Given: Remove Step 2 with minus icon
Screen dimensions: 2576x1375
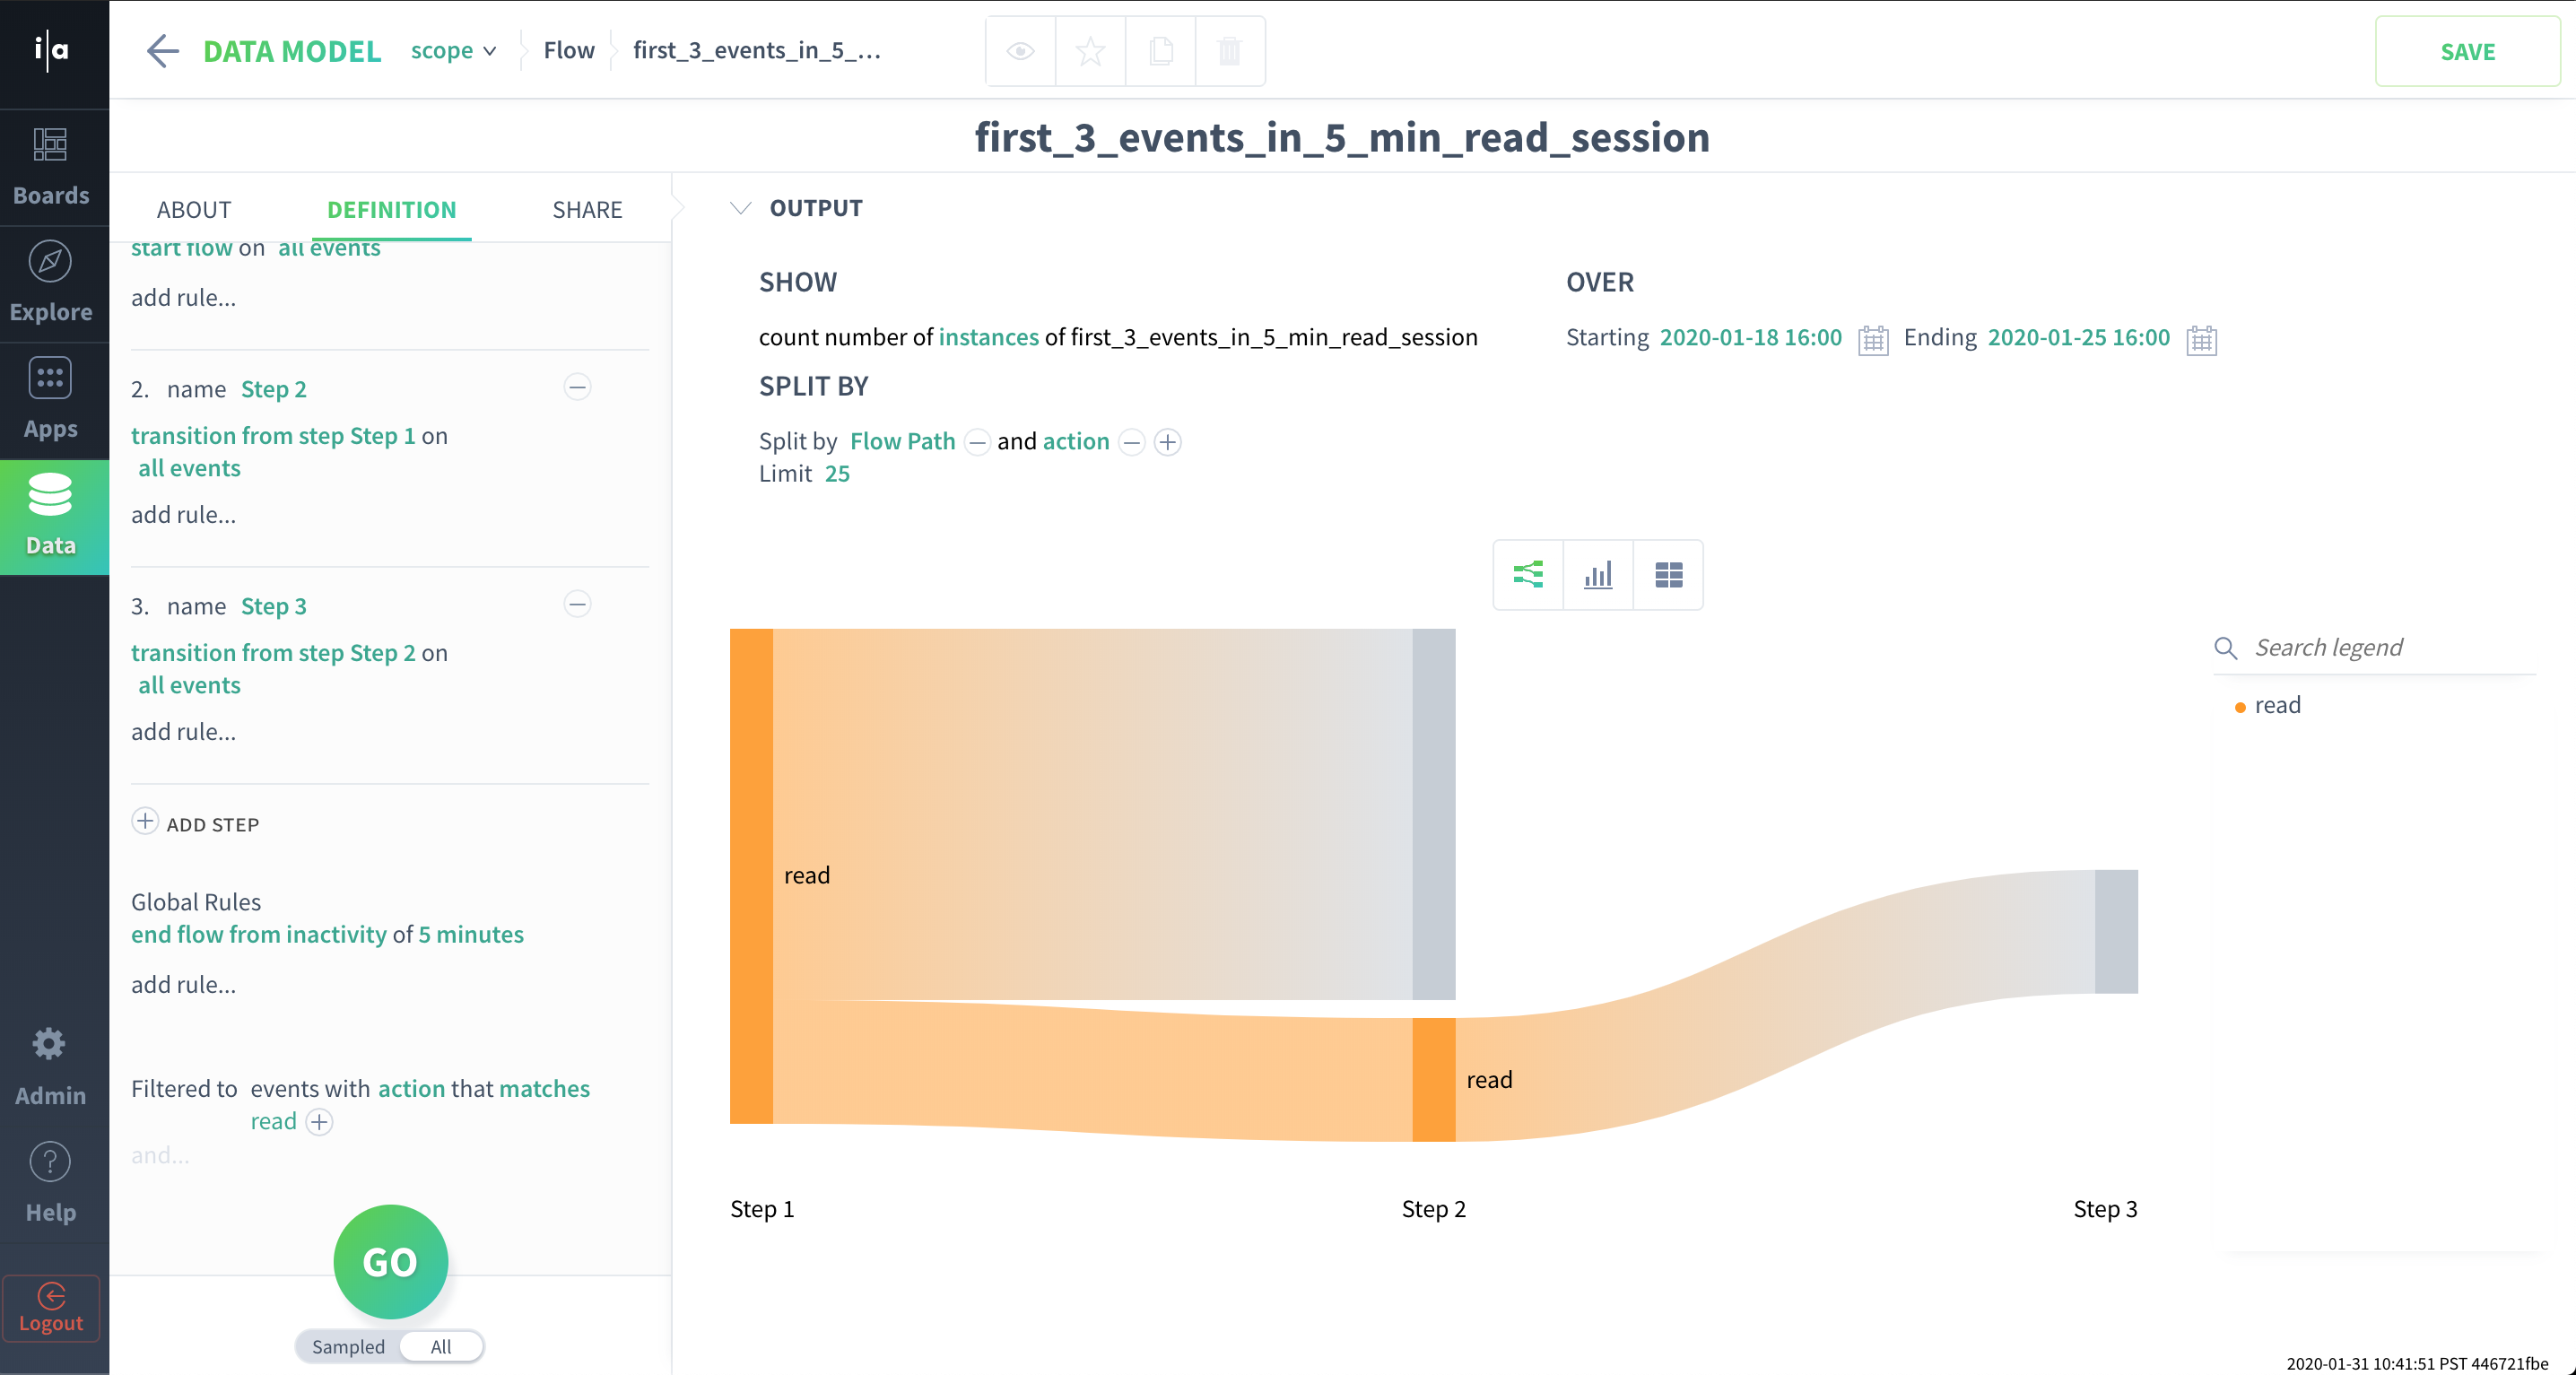Looking at the screenshot, I should coord(577,387).
